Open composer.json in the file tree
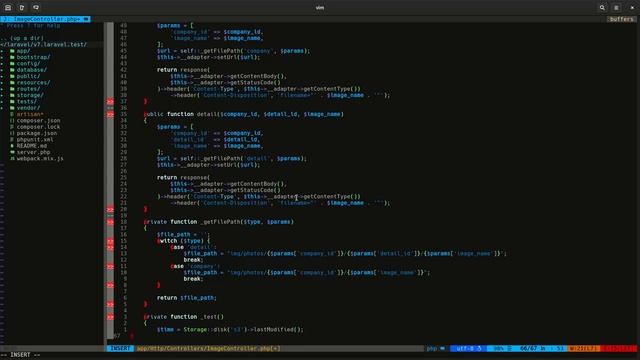 pos(38,120)
